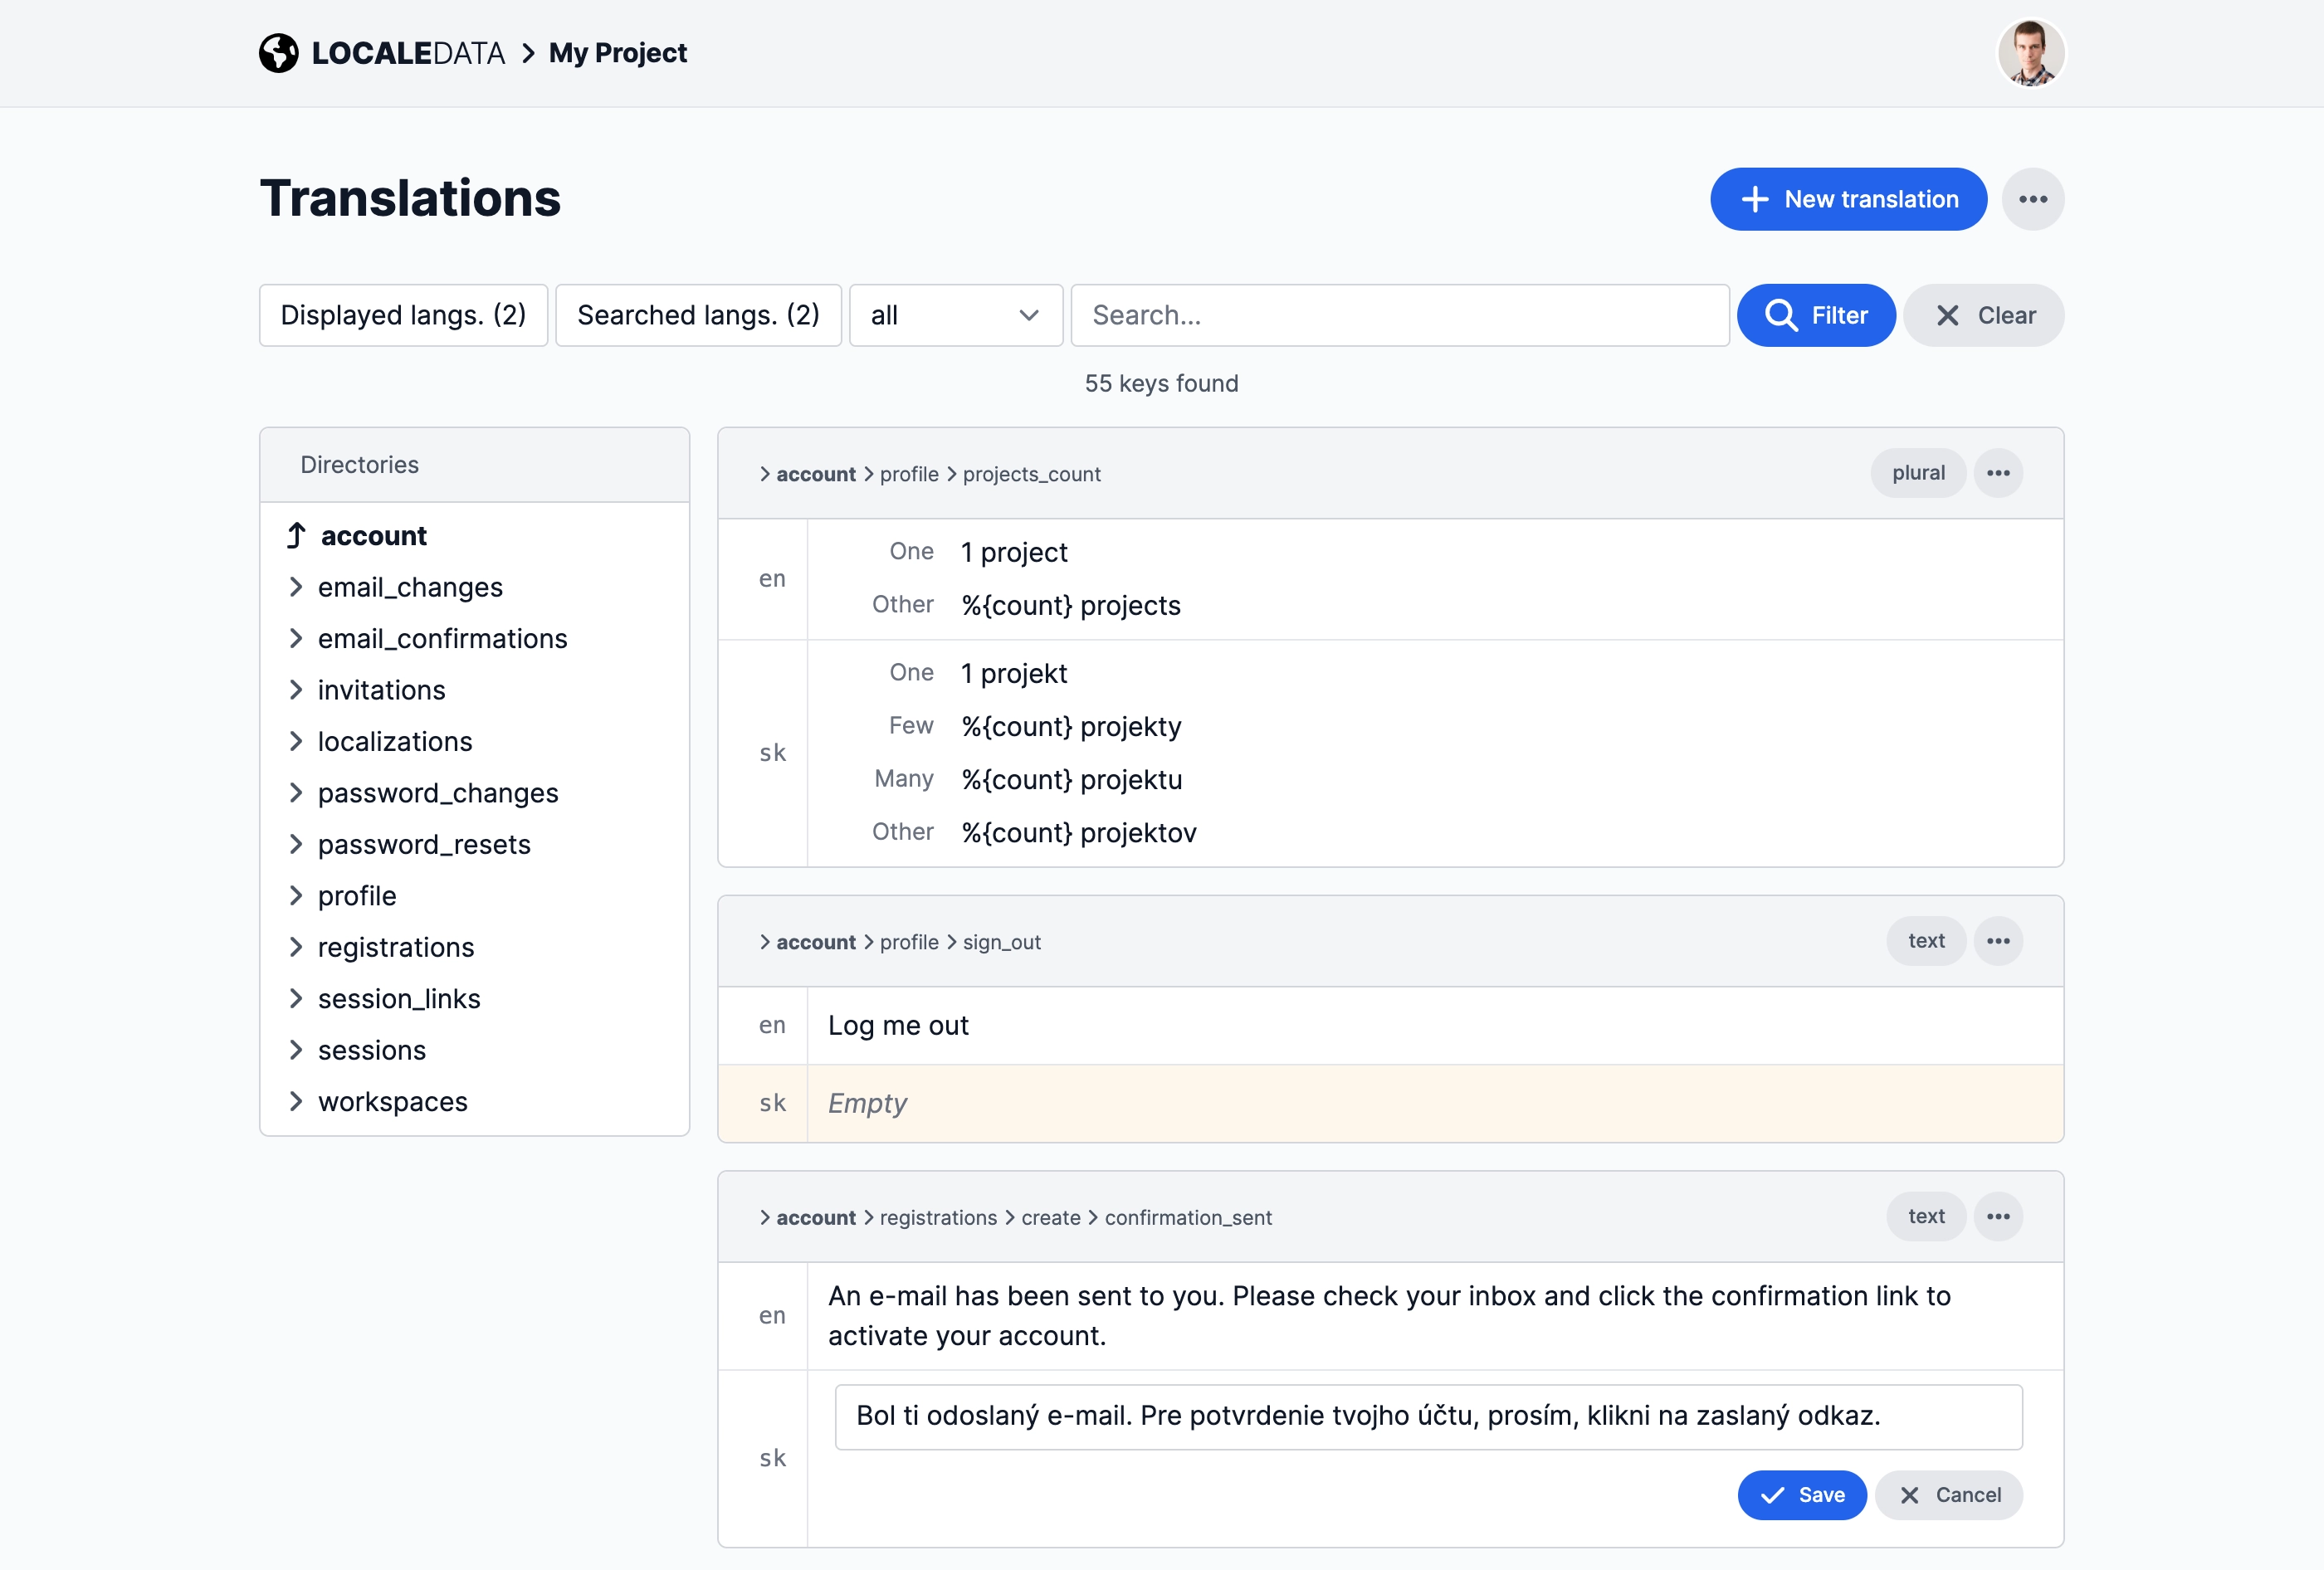
Task: Click Save to confirm sk translation
Action: click(1805, 1494)
